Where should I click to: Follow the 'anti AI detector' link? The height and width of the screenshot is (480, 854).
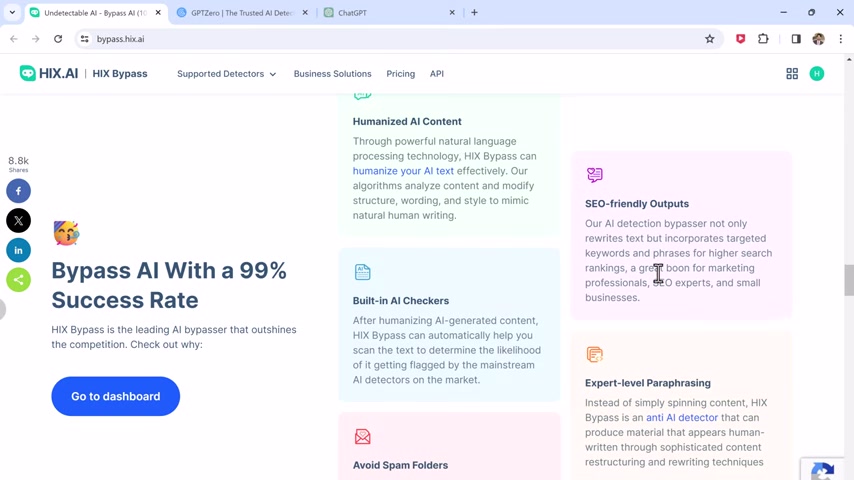click(x=682, y=417)
